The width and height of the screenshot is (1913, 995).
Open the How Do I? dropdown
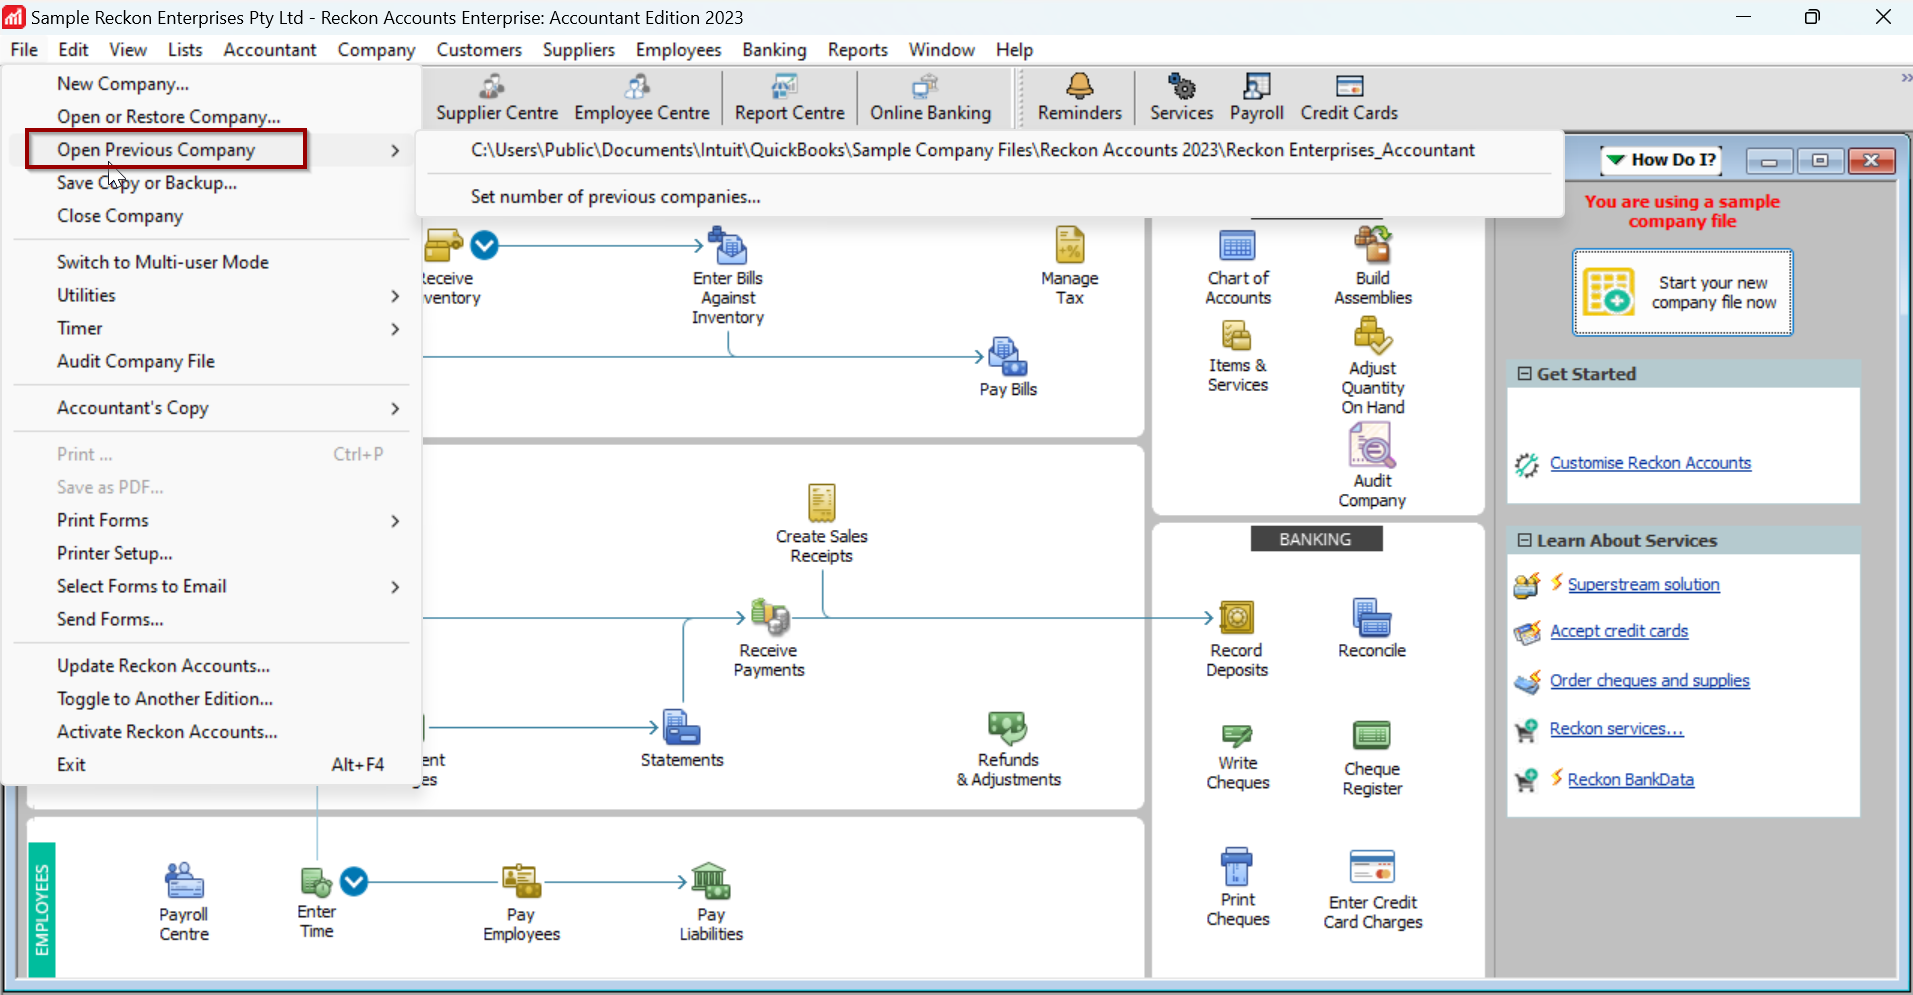(x=1661, y=160)
